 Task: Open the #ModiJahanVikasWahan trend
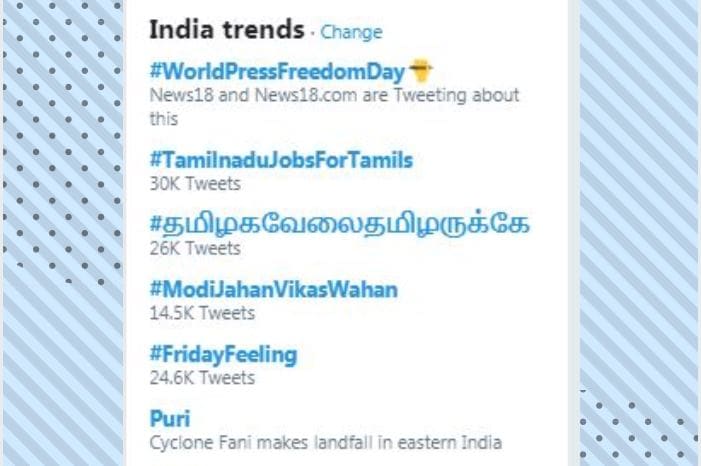pyautogui.click(x=274, y=289)
